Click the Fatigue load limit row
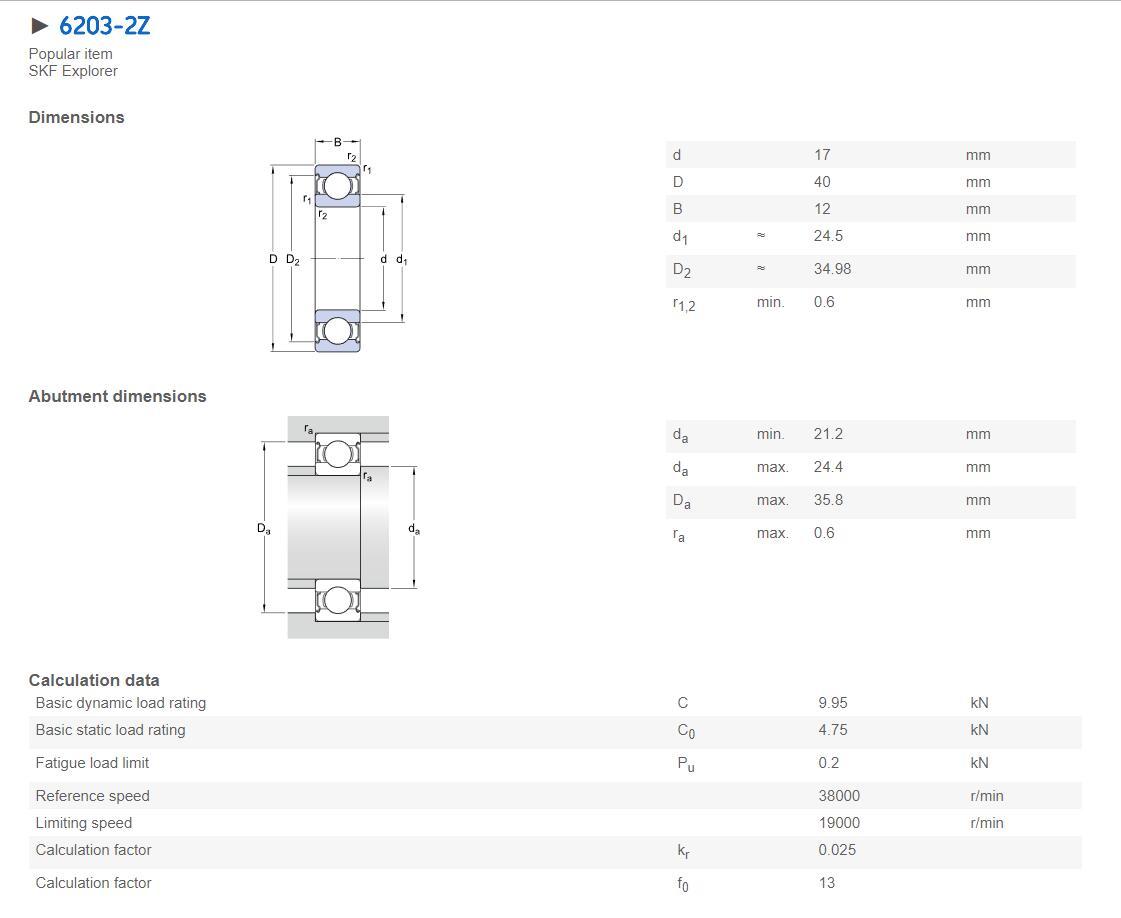1121x918 pixels. [555, 765]
